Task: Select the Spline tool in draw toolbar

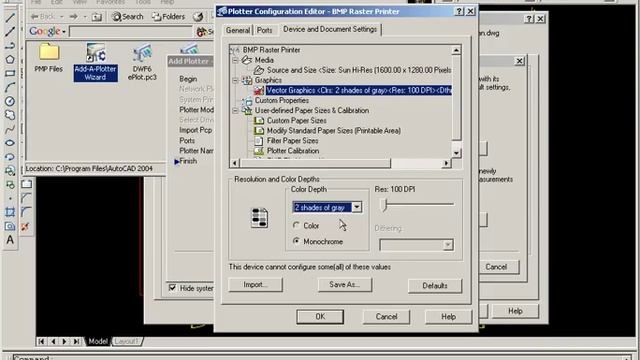Action: point(10,129)
